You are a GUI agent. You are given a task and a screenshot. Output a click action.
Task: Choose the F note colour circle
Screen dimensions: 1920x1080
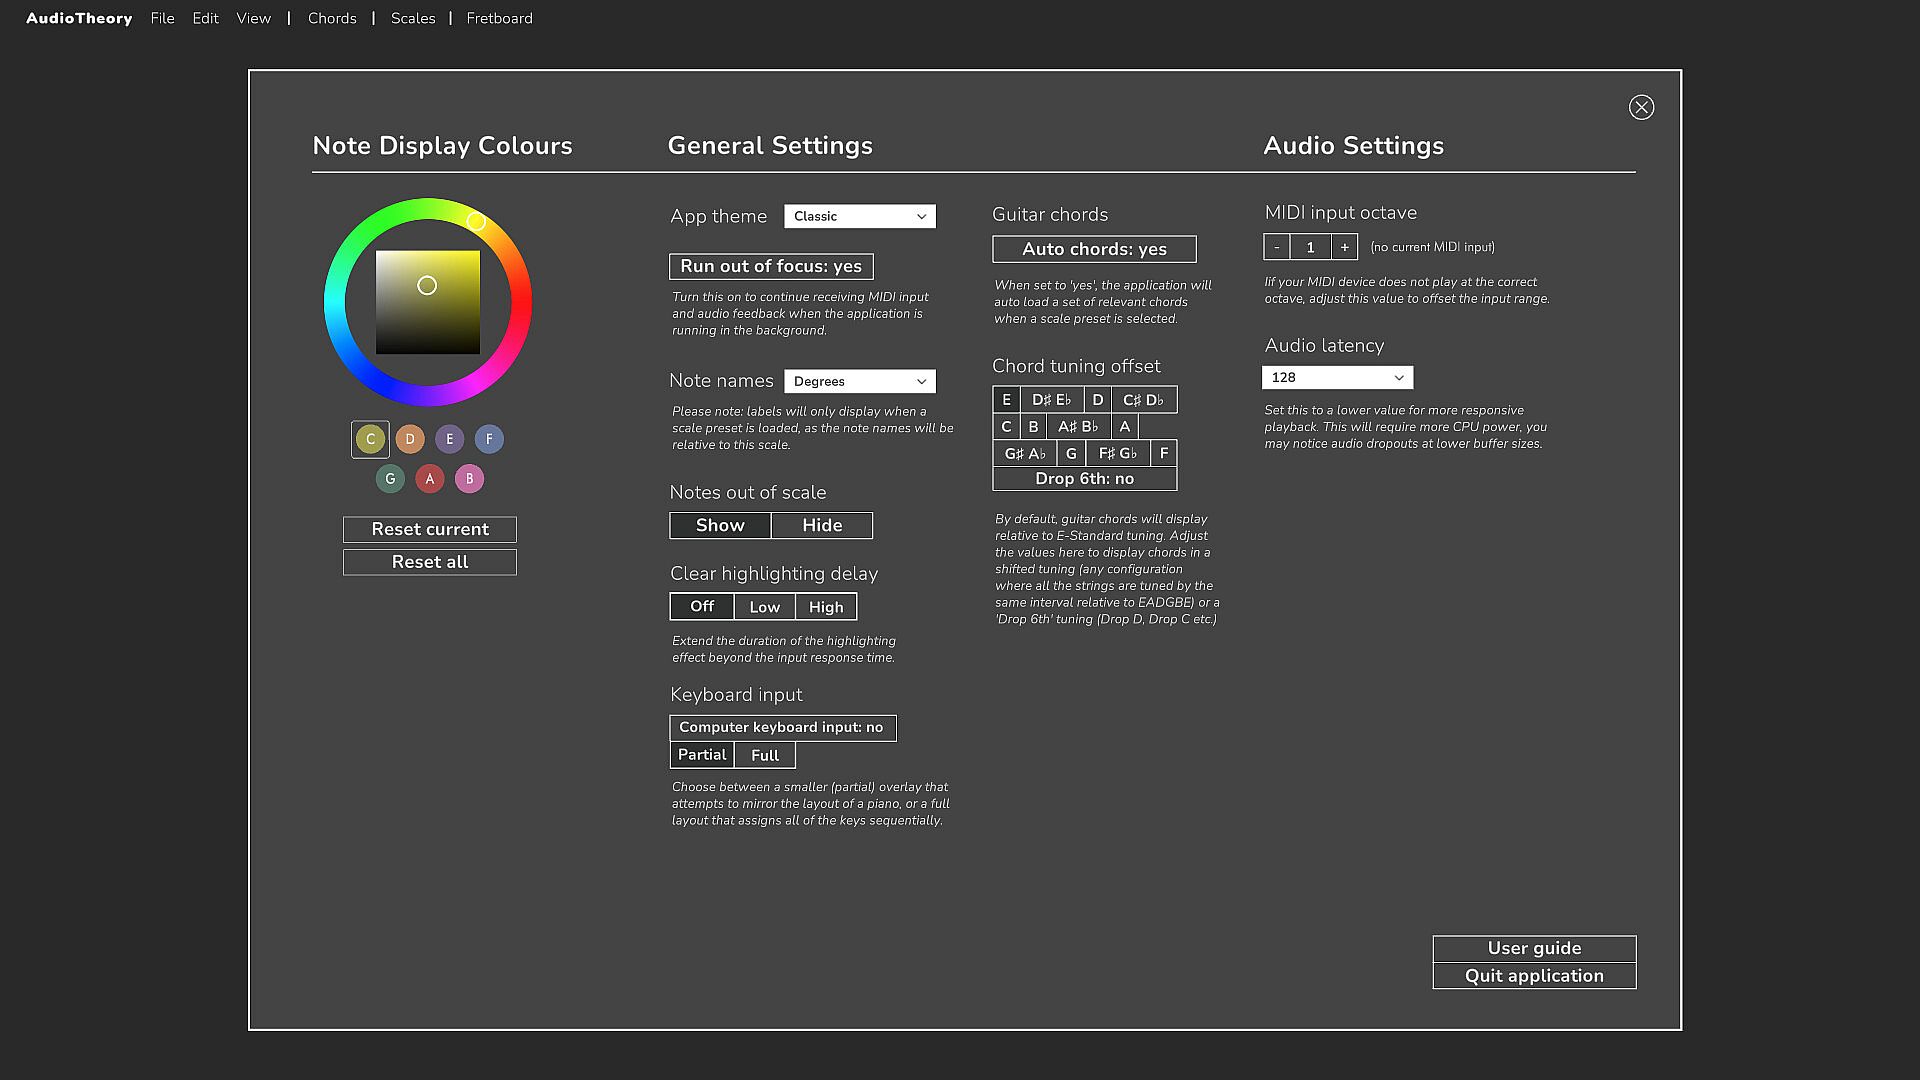tap(489, 439)
